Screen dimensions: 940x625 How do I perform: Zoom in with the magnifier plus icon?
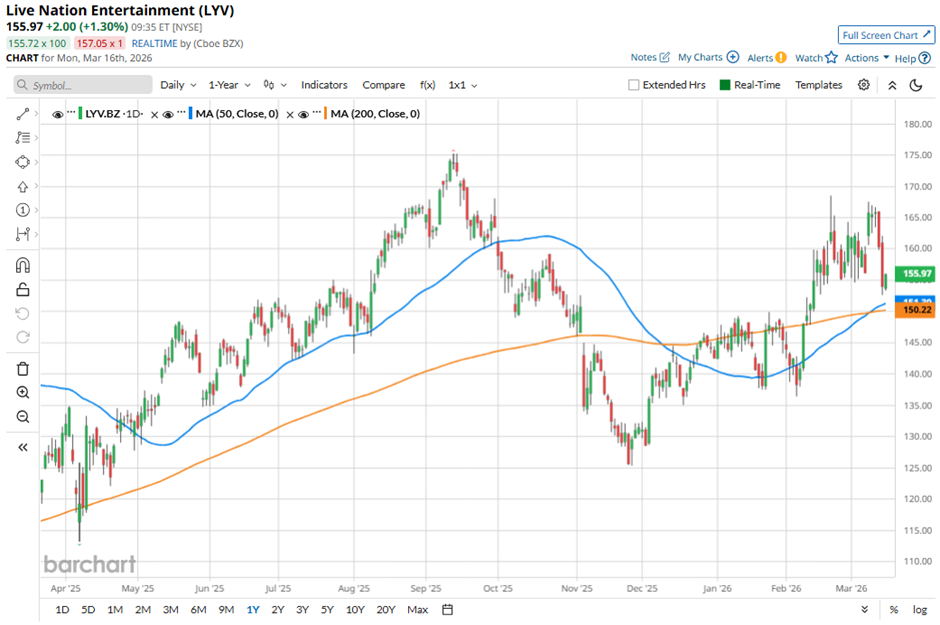click(22, 392)
